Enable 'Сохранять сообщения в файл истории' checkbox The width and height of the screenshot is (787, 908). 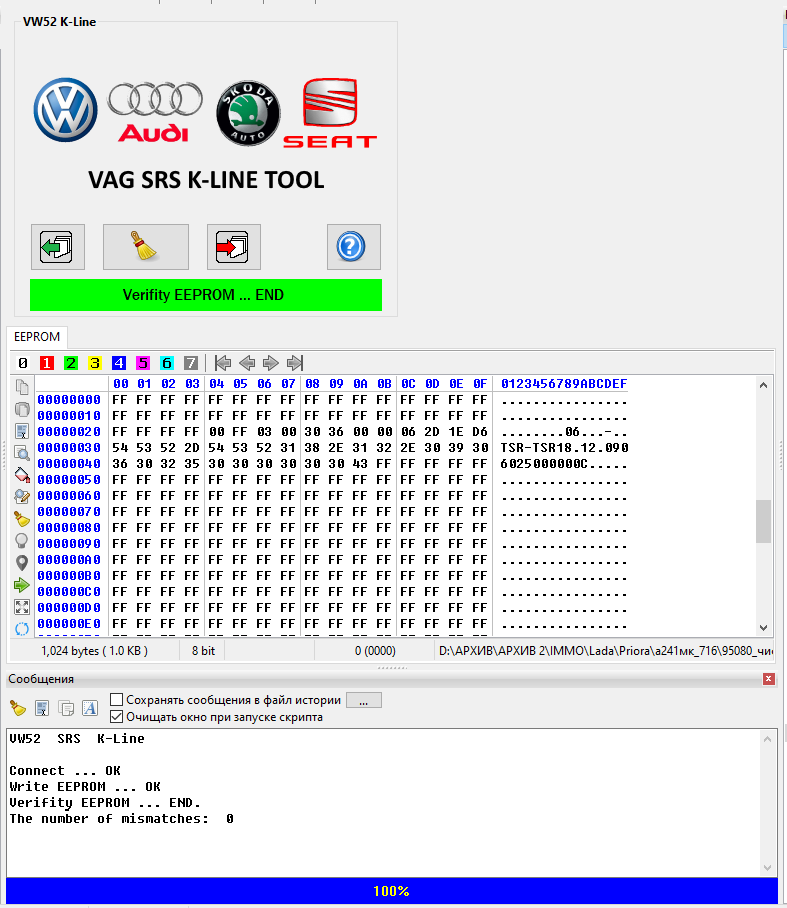click(116, 700)
